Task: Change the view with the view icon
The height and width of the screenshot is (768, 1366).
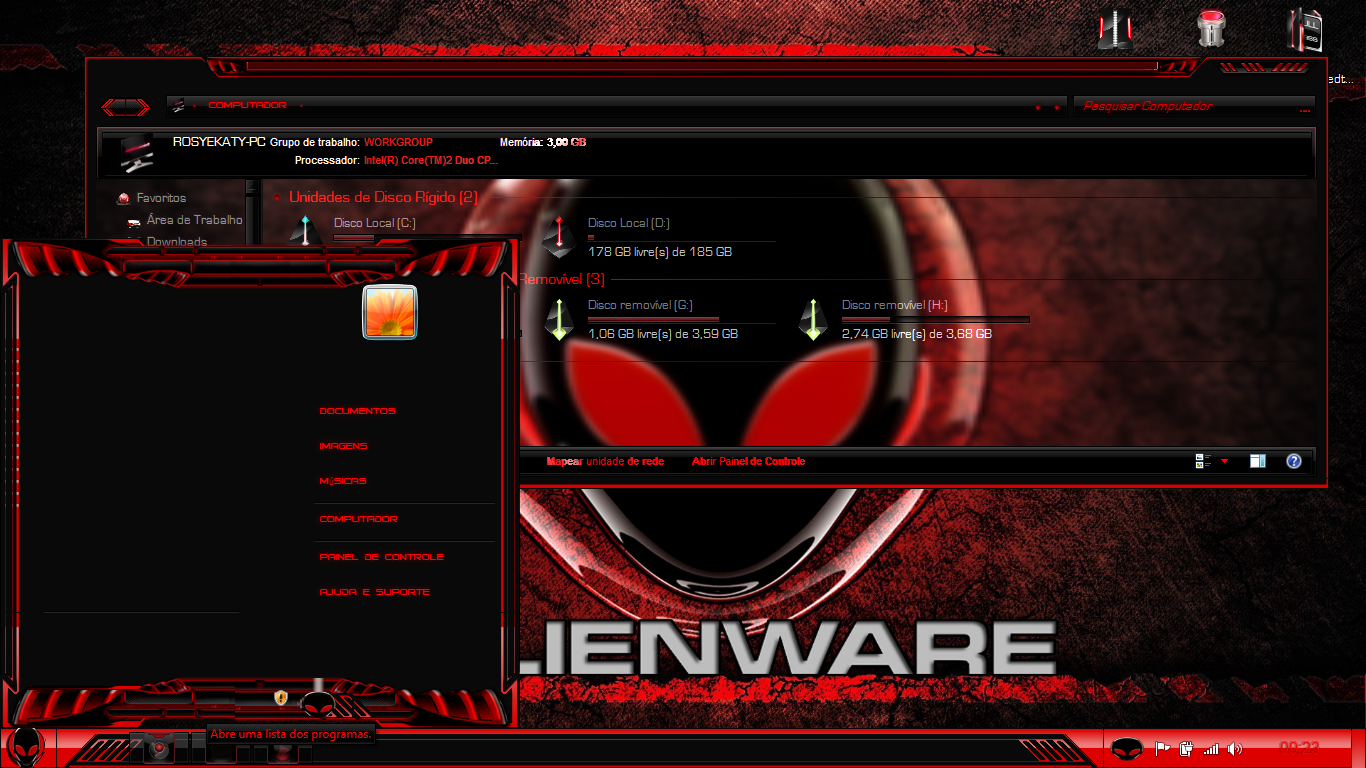Action: [1203, 461]
